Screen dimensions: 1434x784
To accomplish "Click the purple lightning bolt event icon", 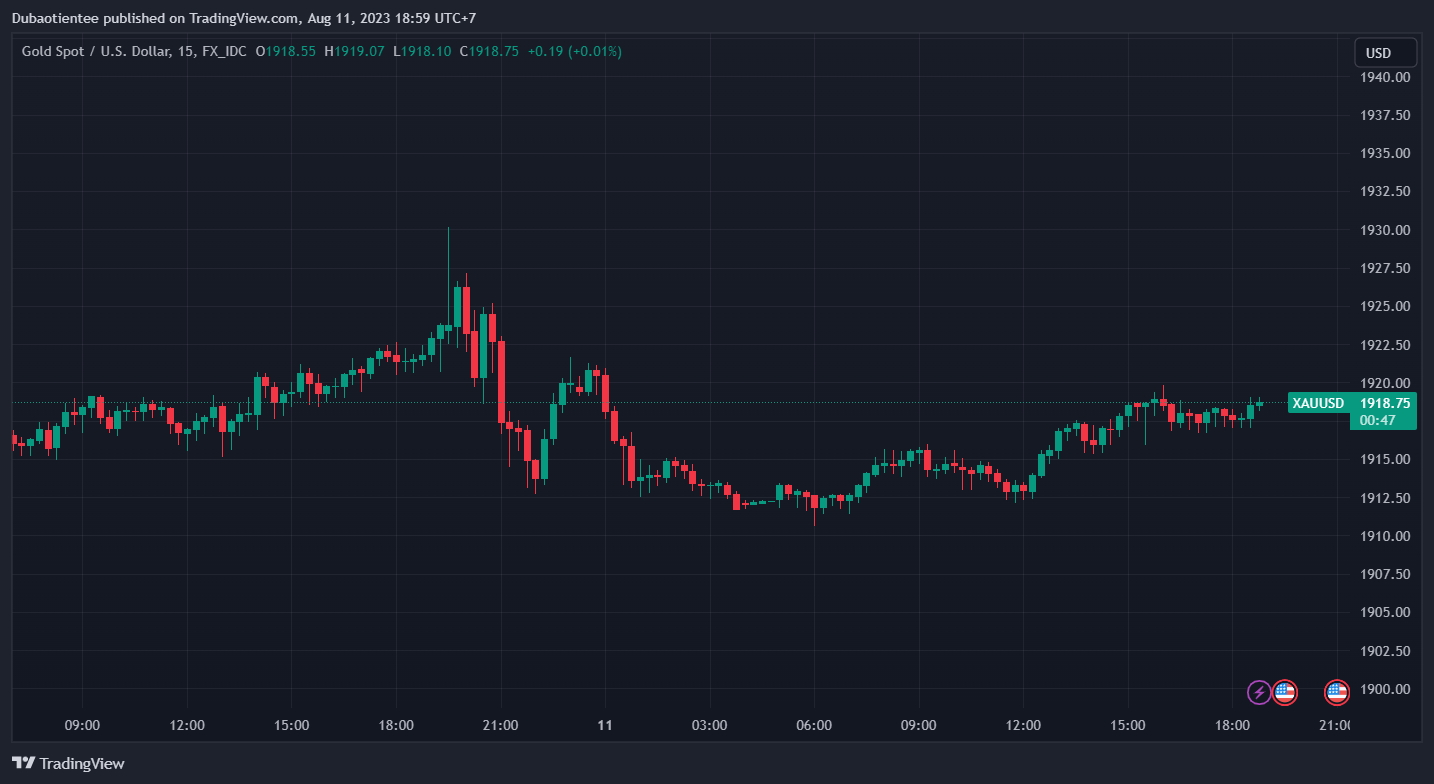I will (1260, 691).
